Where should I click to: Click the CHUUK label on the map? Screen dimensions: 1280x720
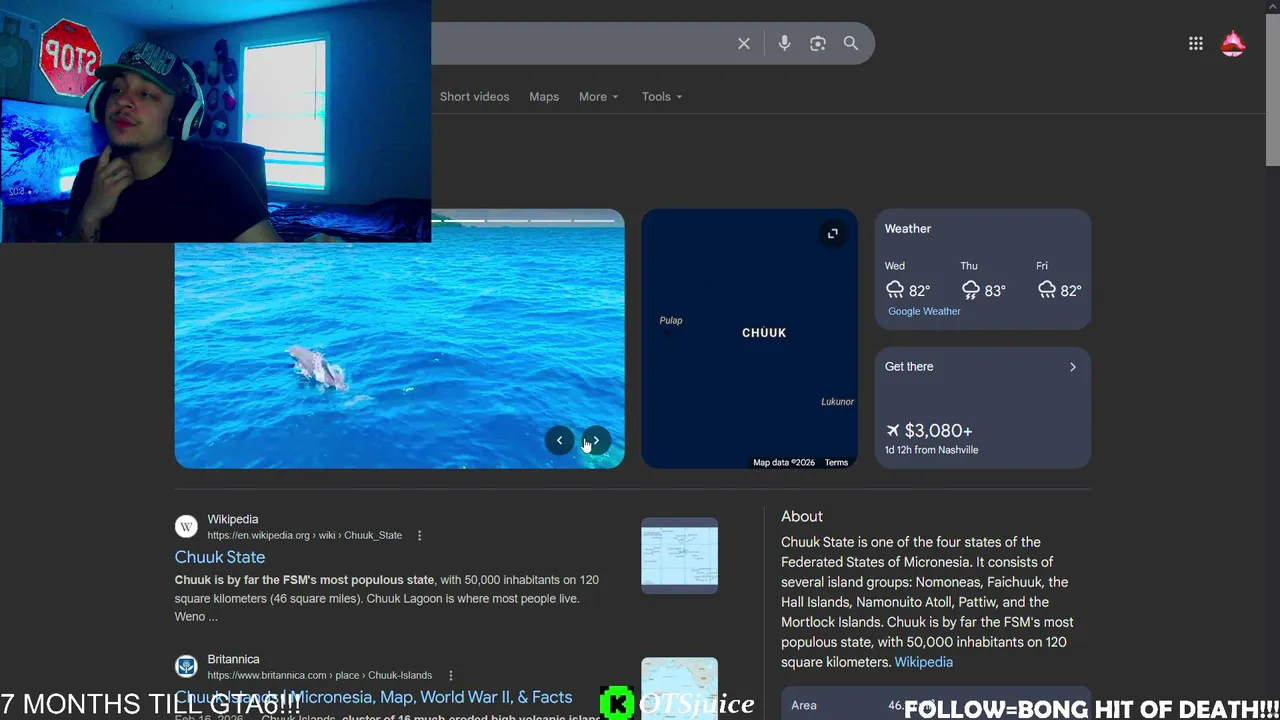[x=764, y=333]
